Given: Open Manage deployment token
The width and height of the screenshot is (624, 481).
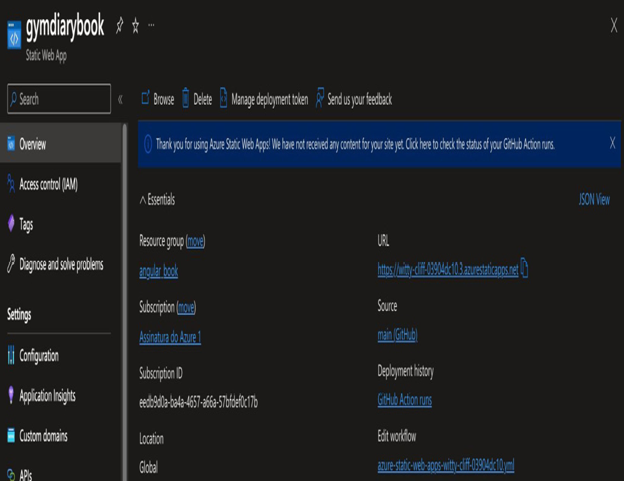Looking at the screenshot, I should (264, 99).
